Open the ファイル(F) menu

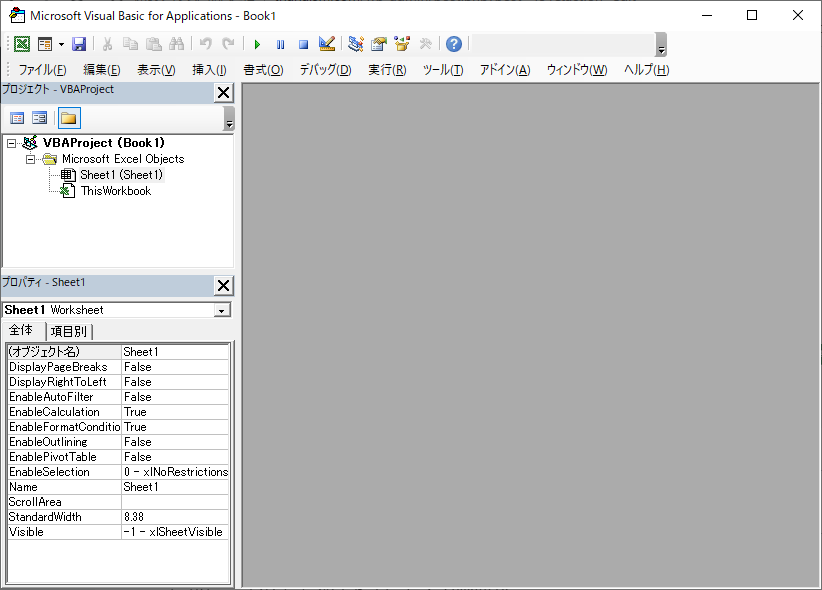(42, 70)
